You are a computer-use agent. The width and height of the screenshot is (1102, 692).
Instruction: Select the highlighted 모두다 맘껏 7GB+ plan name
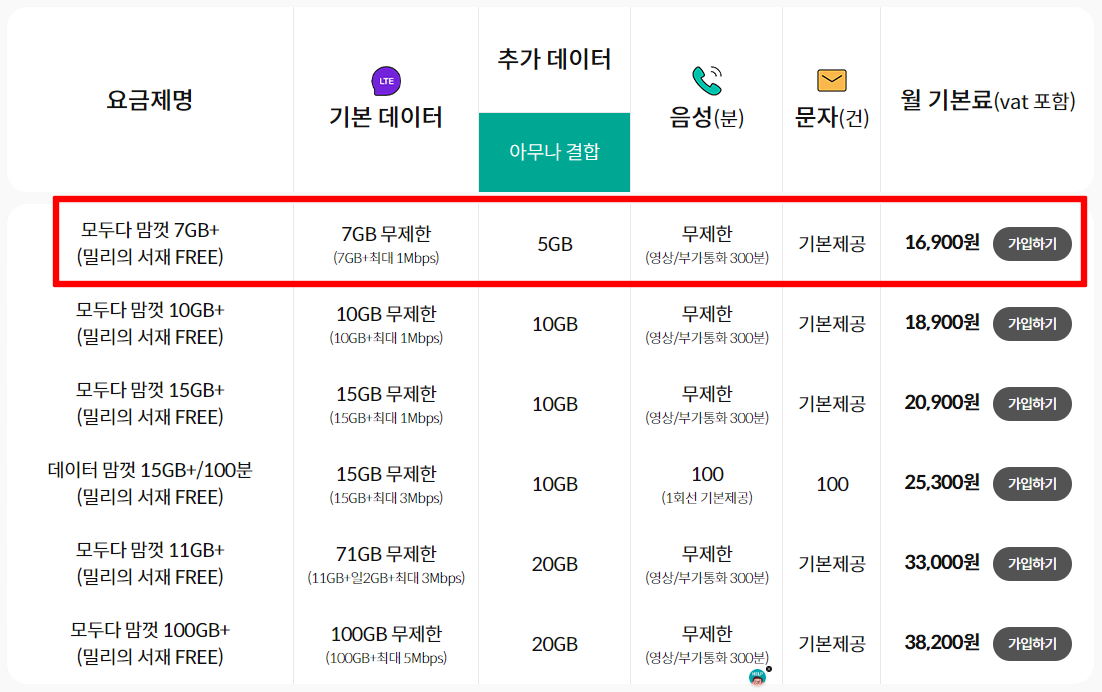point(149,243)
